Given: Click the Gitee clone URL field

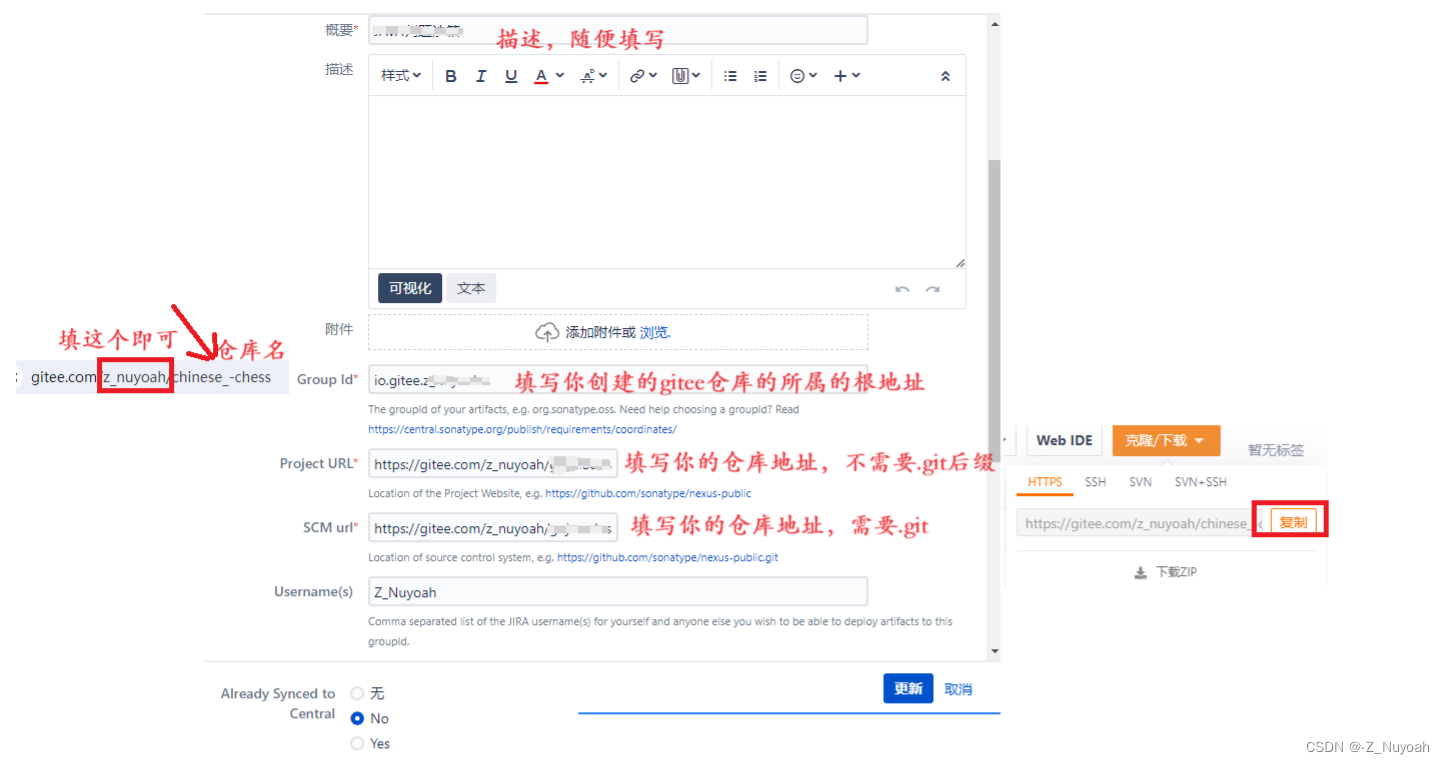Looking at the screenshot, I should coord(1140,523).
